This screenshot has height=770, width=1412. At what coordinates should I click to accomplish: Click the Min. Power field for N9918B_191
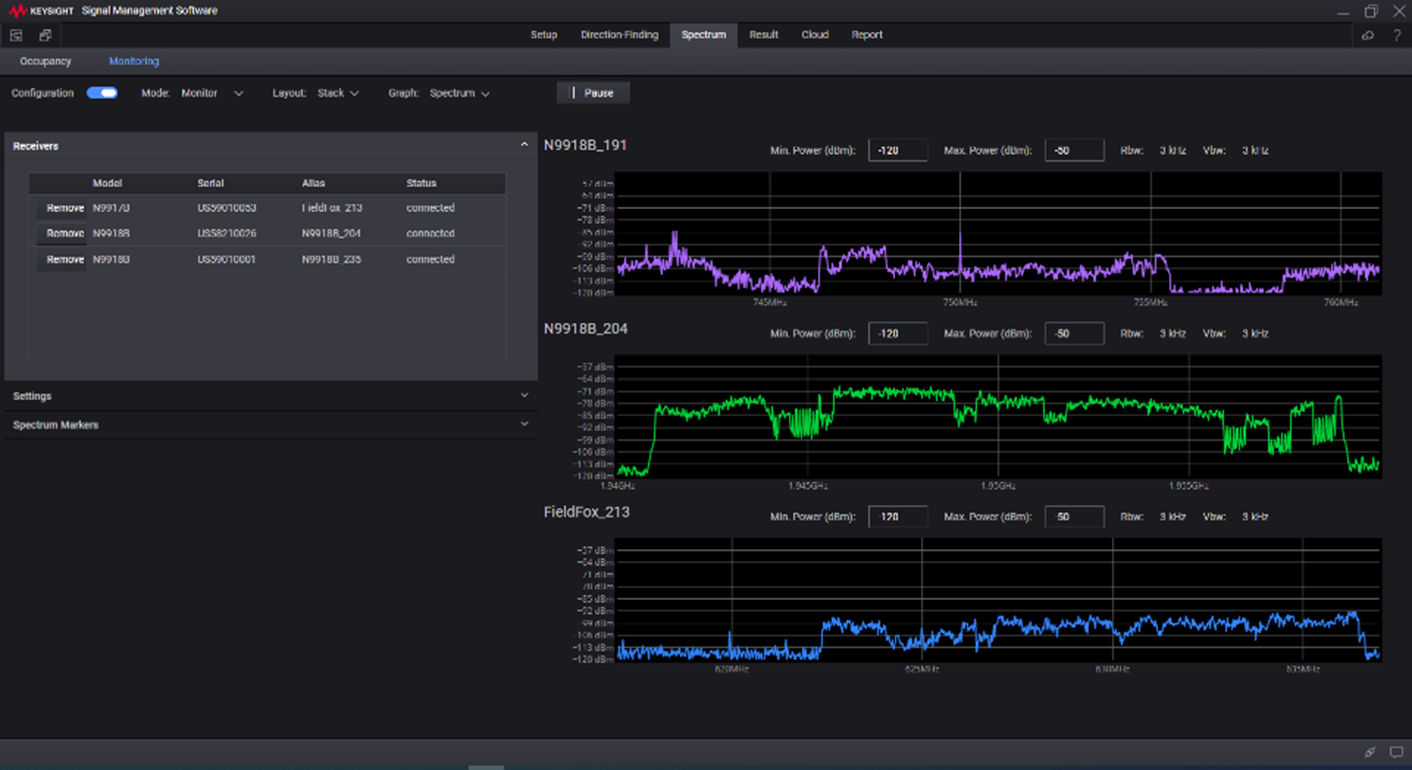(898, 150)
